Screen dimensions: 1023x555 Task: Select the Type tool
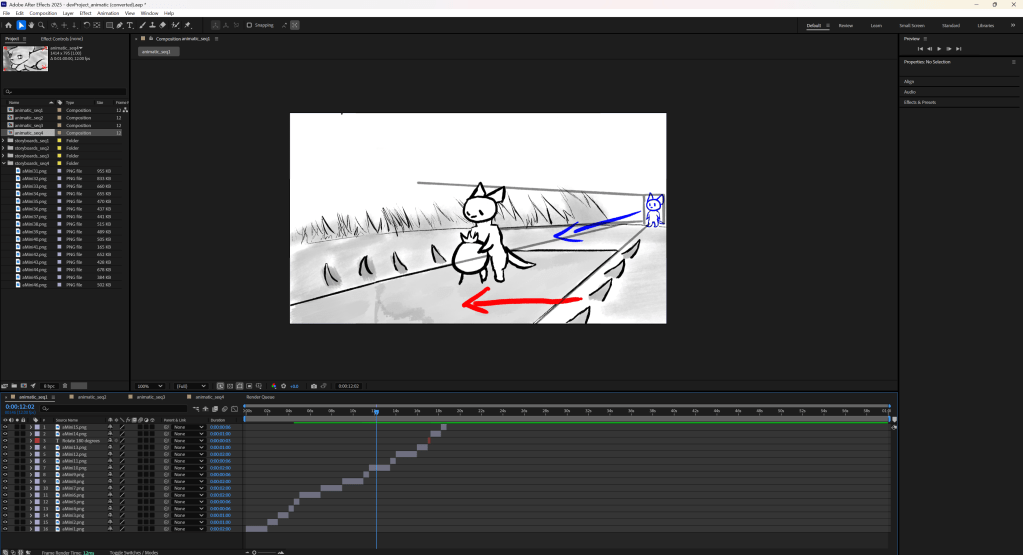(x=130, y=25)
